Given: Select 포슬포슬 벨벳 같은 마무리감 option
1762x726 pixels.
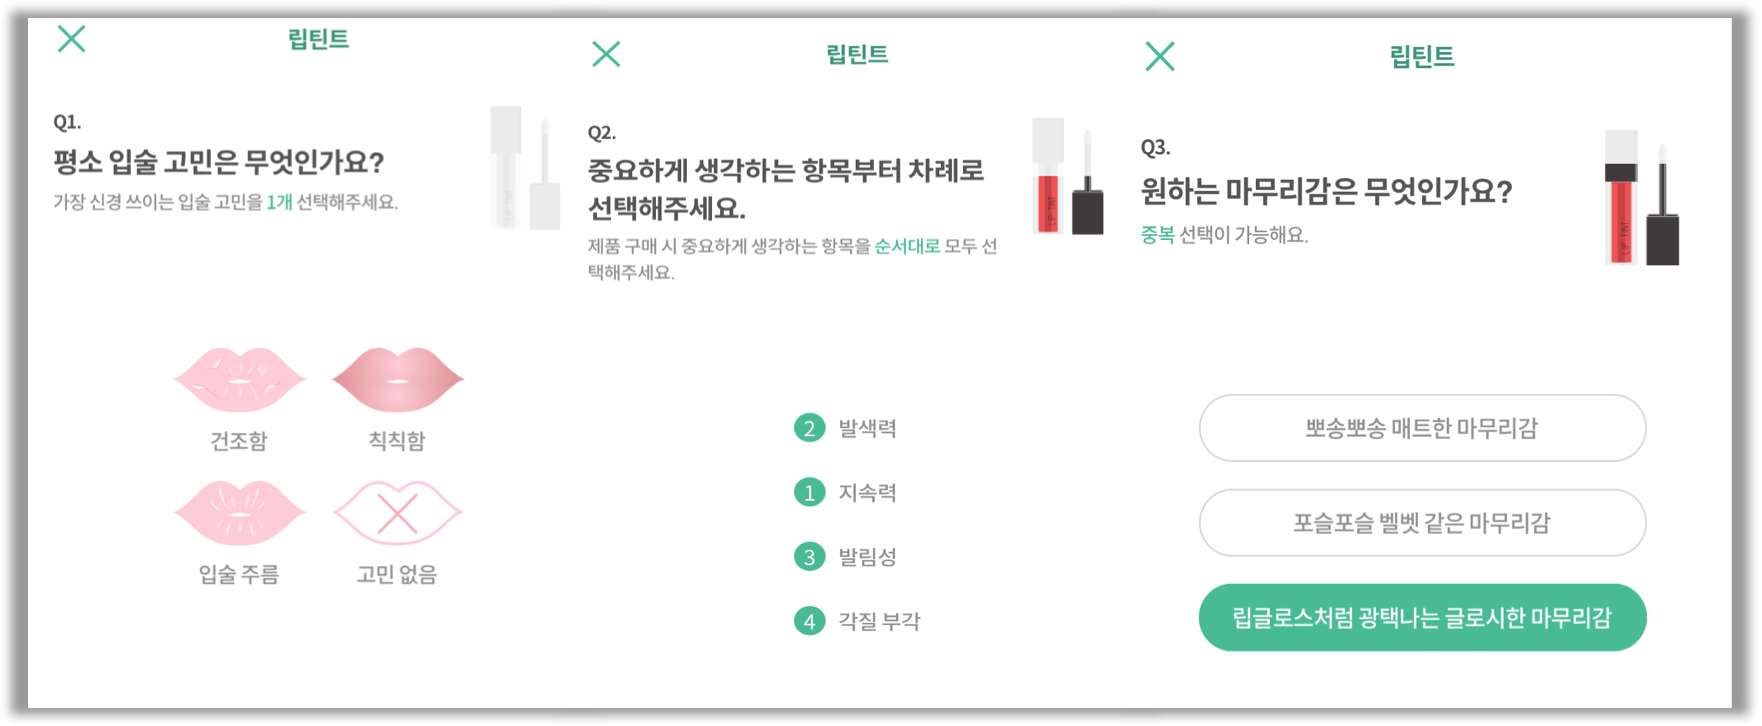Looking at the screenshot, I should click(1423, 522).
